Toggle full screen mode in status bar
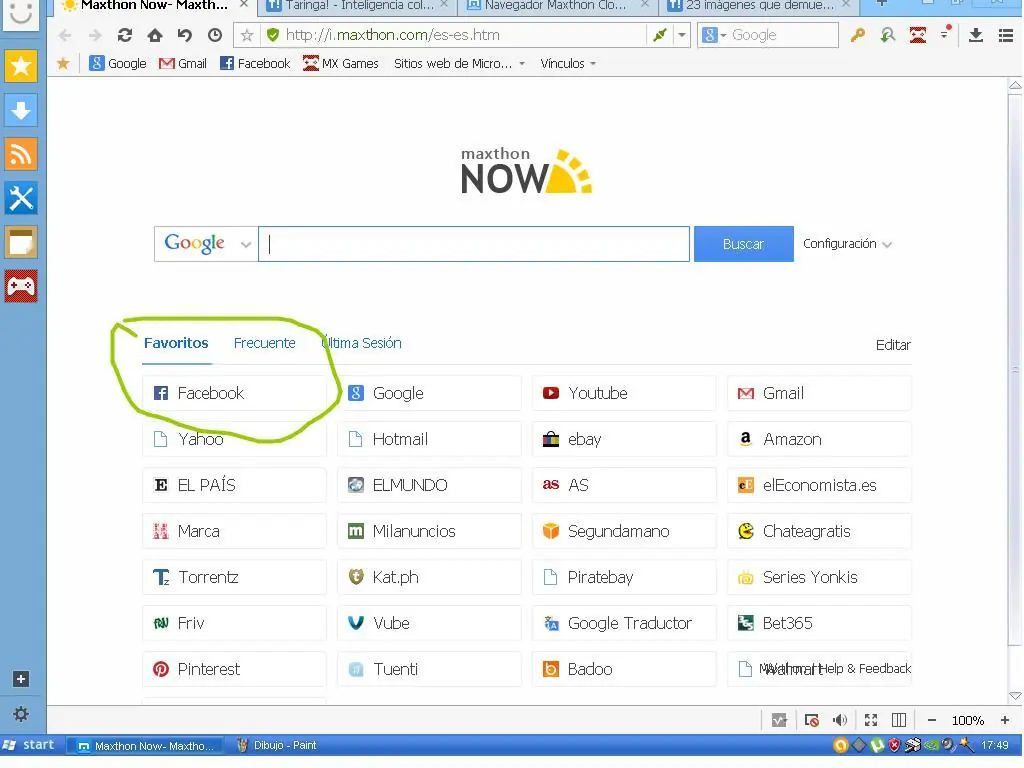 pyautogui.click(x=871, y=720)
